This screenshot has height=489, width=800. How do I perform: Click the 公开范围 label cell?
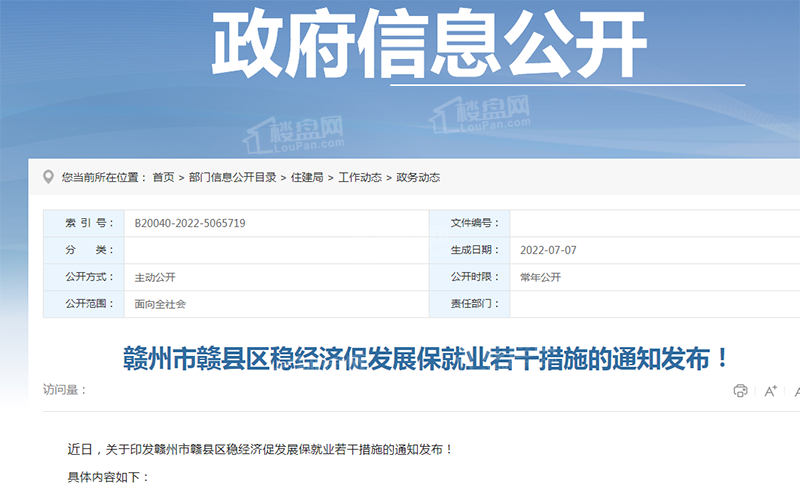tap(84, 304)
